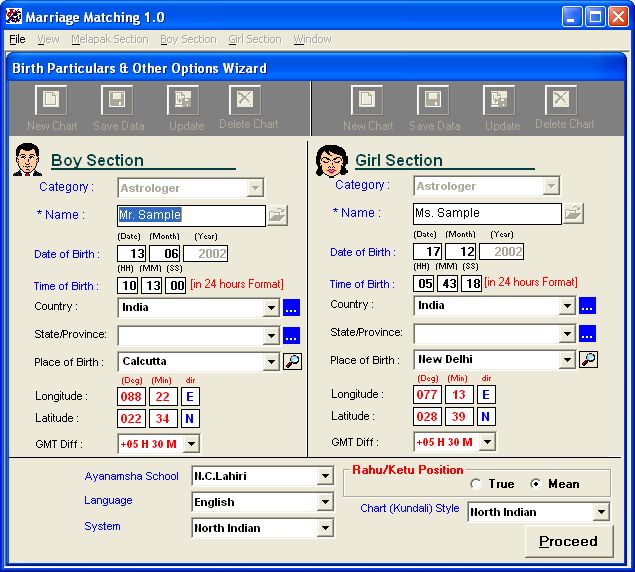
Task: Open the Language dropdown showing English
Action: click(324, 502)
